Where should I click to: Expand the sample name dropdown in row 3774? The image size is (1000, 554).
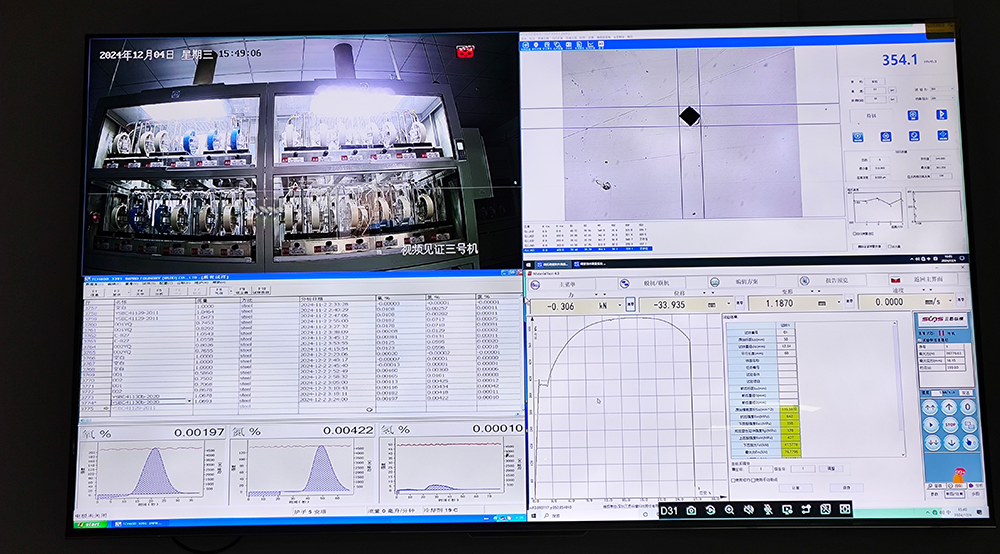(190, 400)
